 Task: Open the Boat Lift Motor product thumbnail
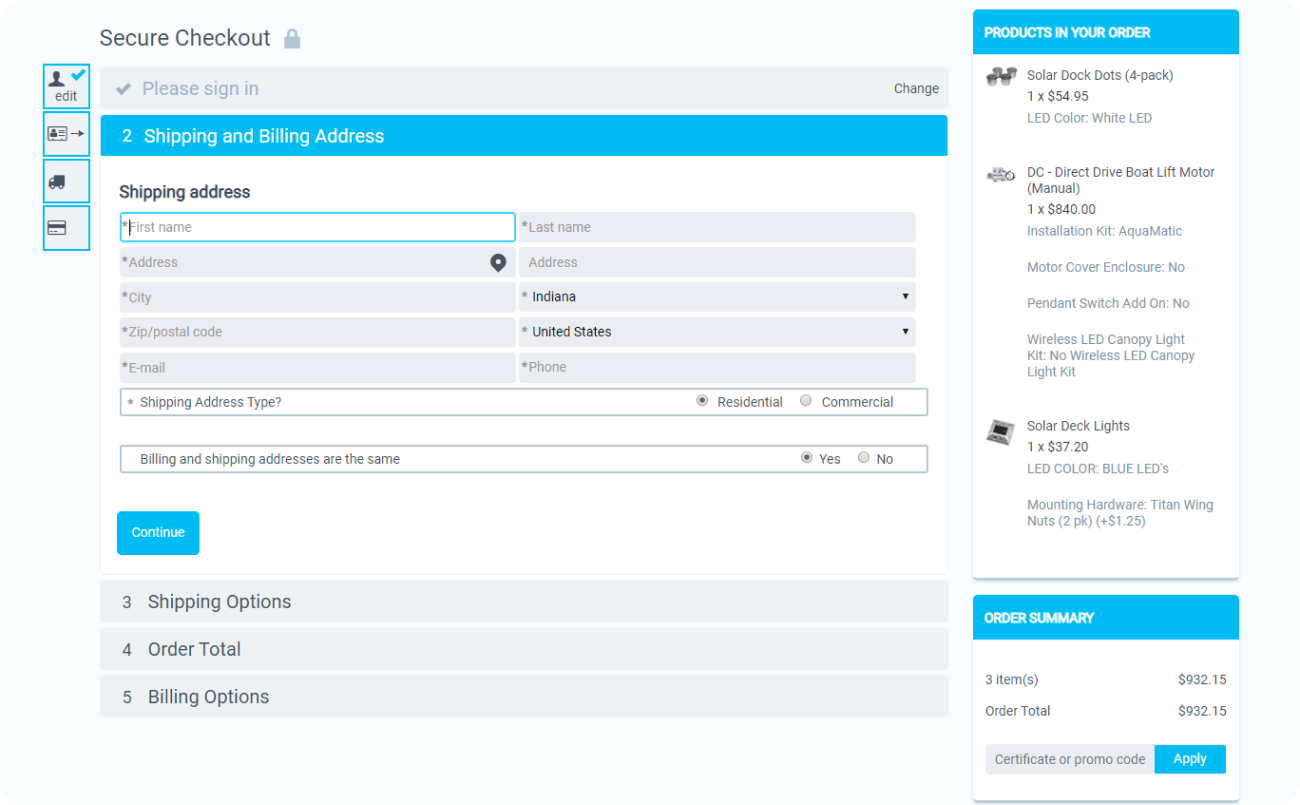tap(1001, 174)
